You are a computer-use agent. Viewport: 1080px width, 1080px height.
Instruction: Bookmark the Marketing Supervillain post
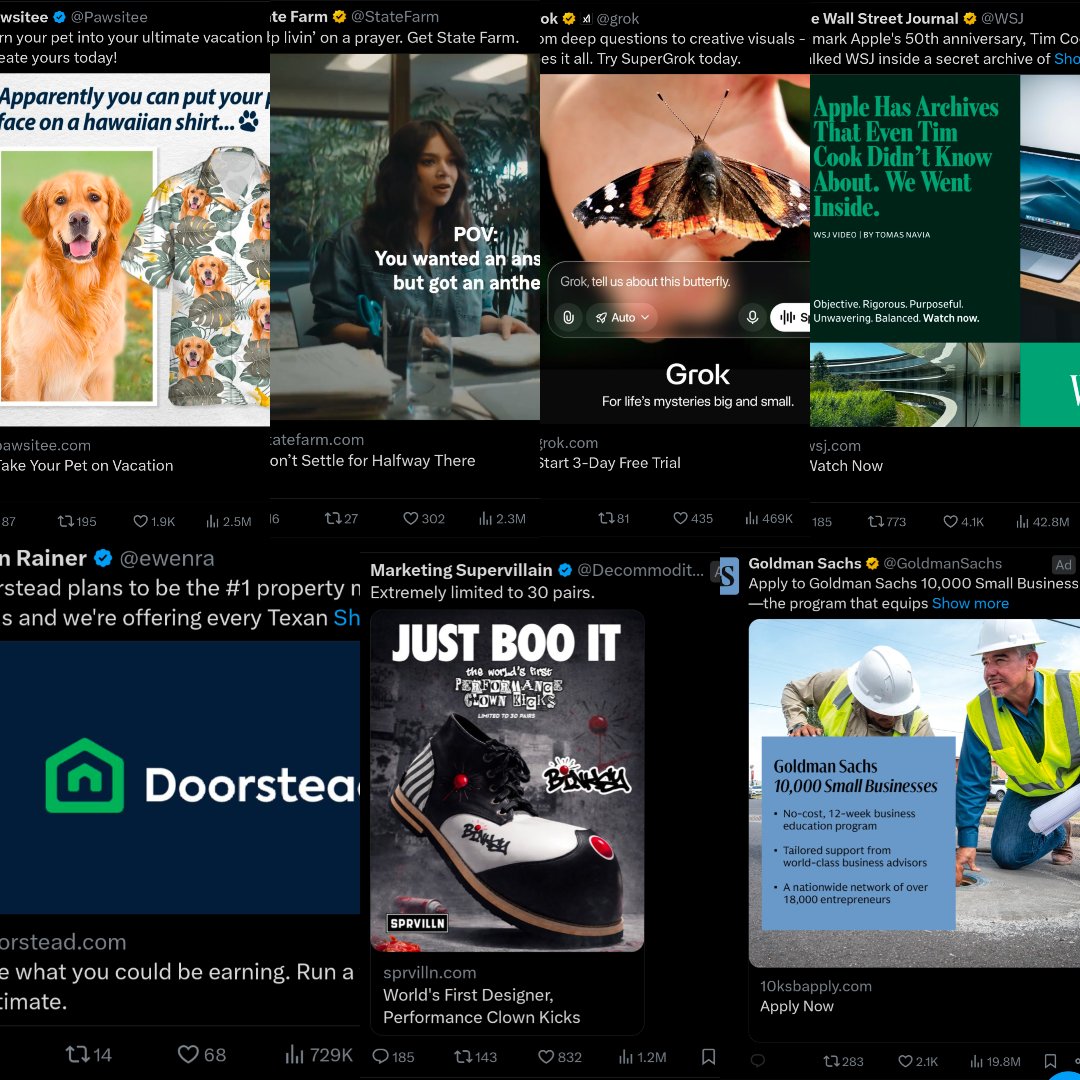pyautogui.click(x=708, y=1057)
